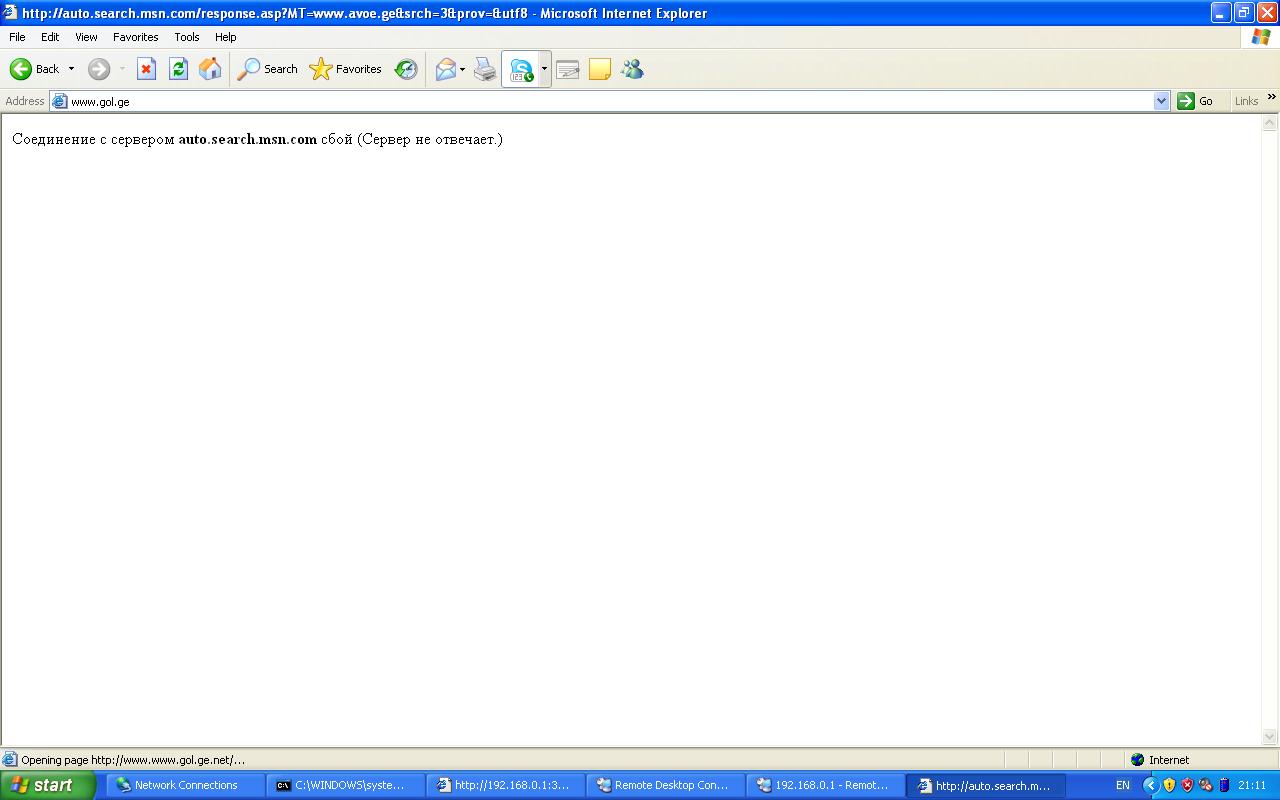Click the Go button
Screen dimensions: 1280x800
coord(1196,101)
